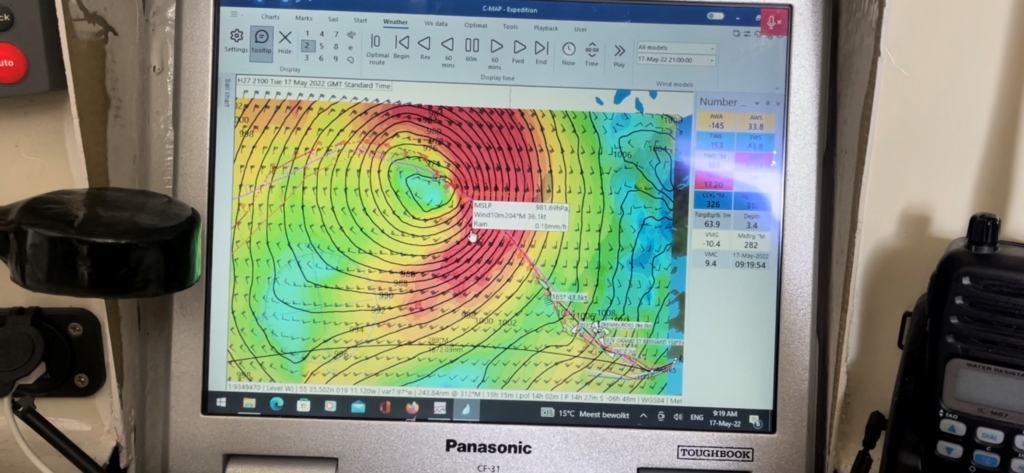
Task: Open the Tools ribbon tab
Action: tap(511, 27)
